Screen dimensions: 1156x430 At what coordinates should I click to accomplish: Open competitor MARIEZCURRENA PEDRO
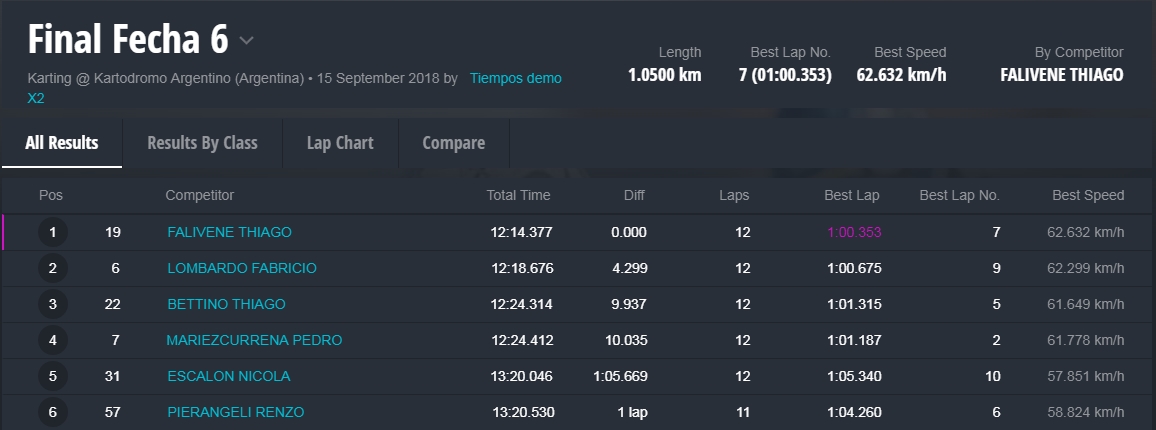(x=254, y=340)
